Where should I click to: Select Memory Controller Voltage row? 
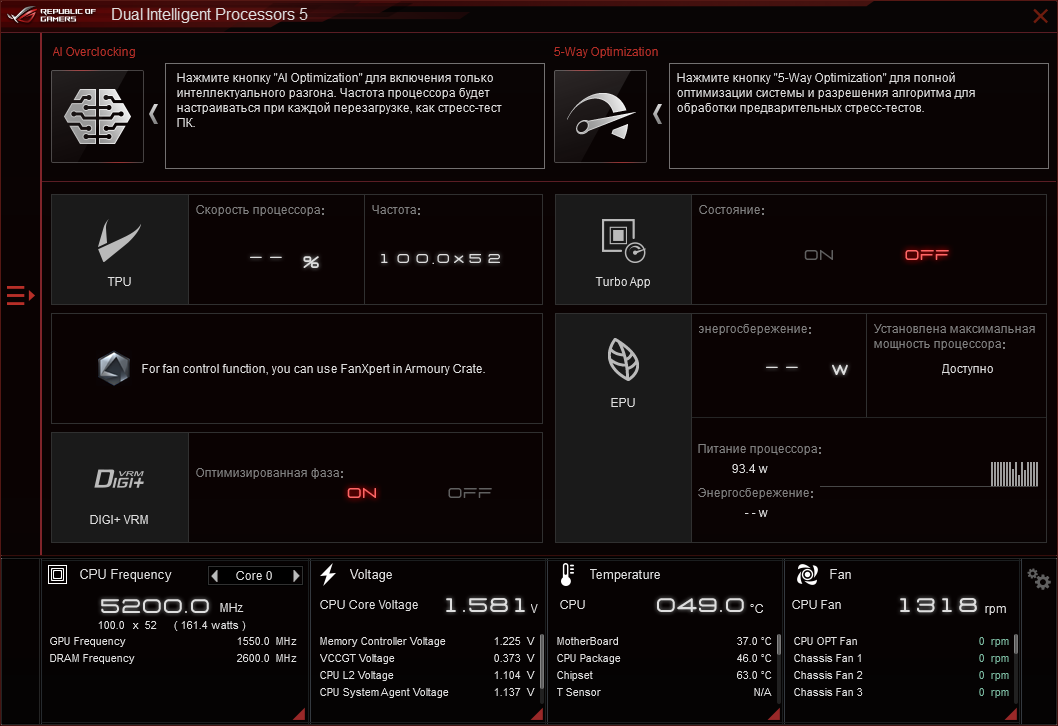click(426, 642)
